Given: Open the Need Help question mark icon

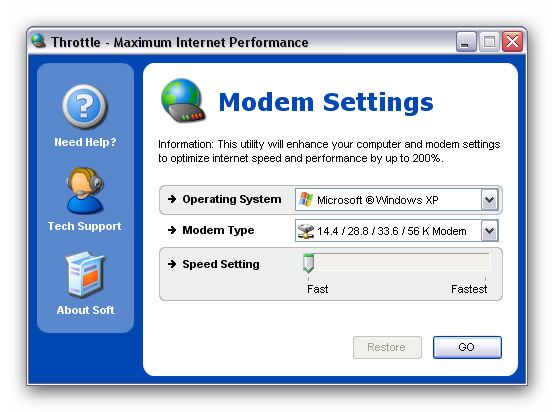Looking at the screenshot, I should tap(85, 107).
